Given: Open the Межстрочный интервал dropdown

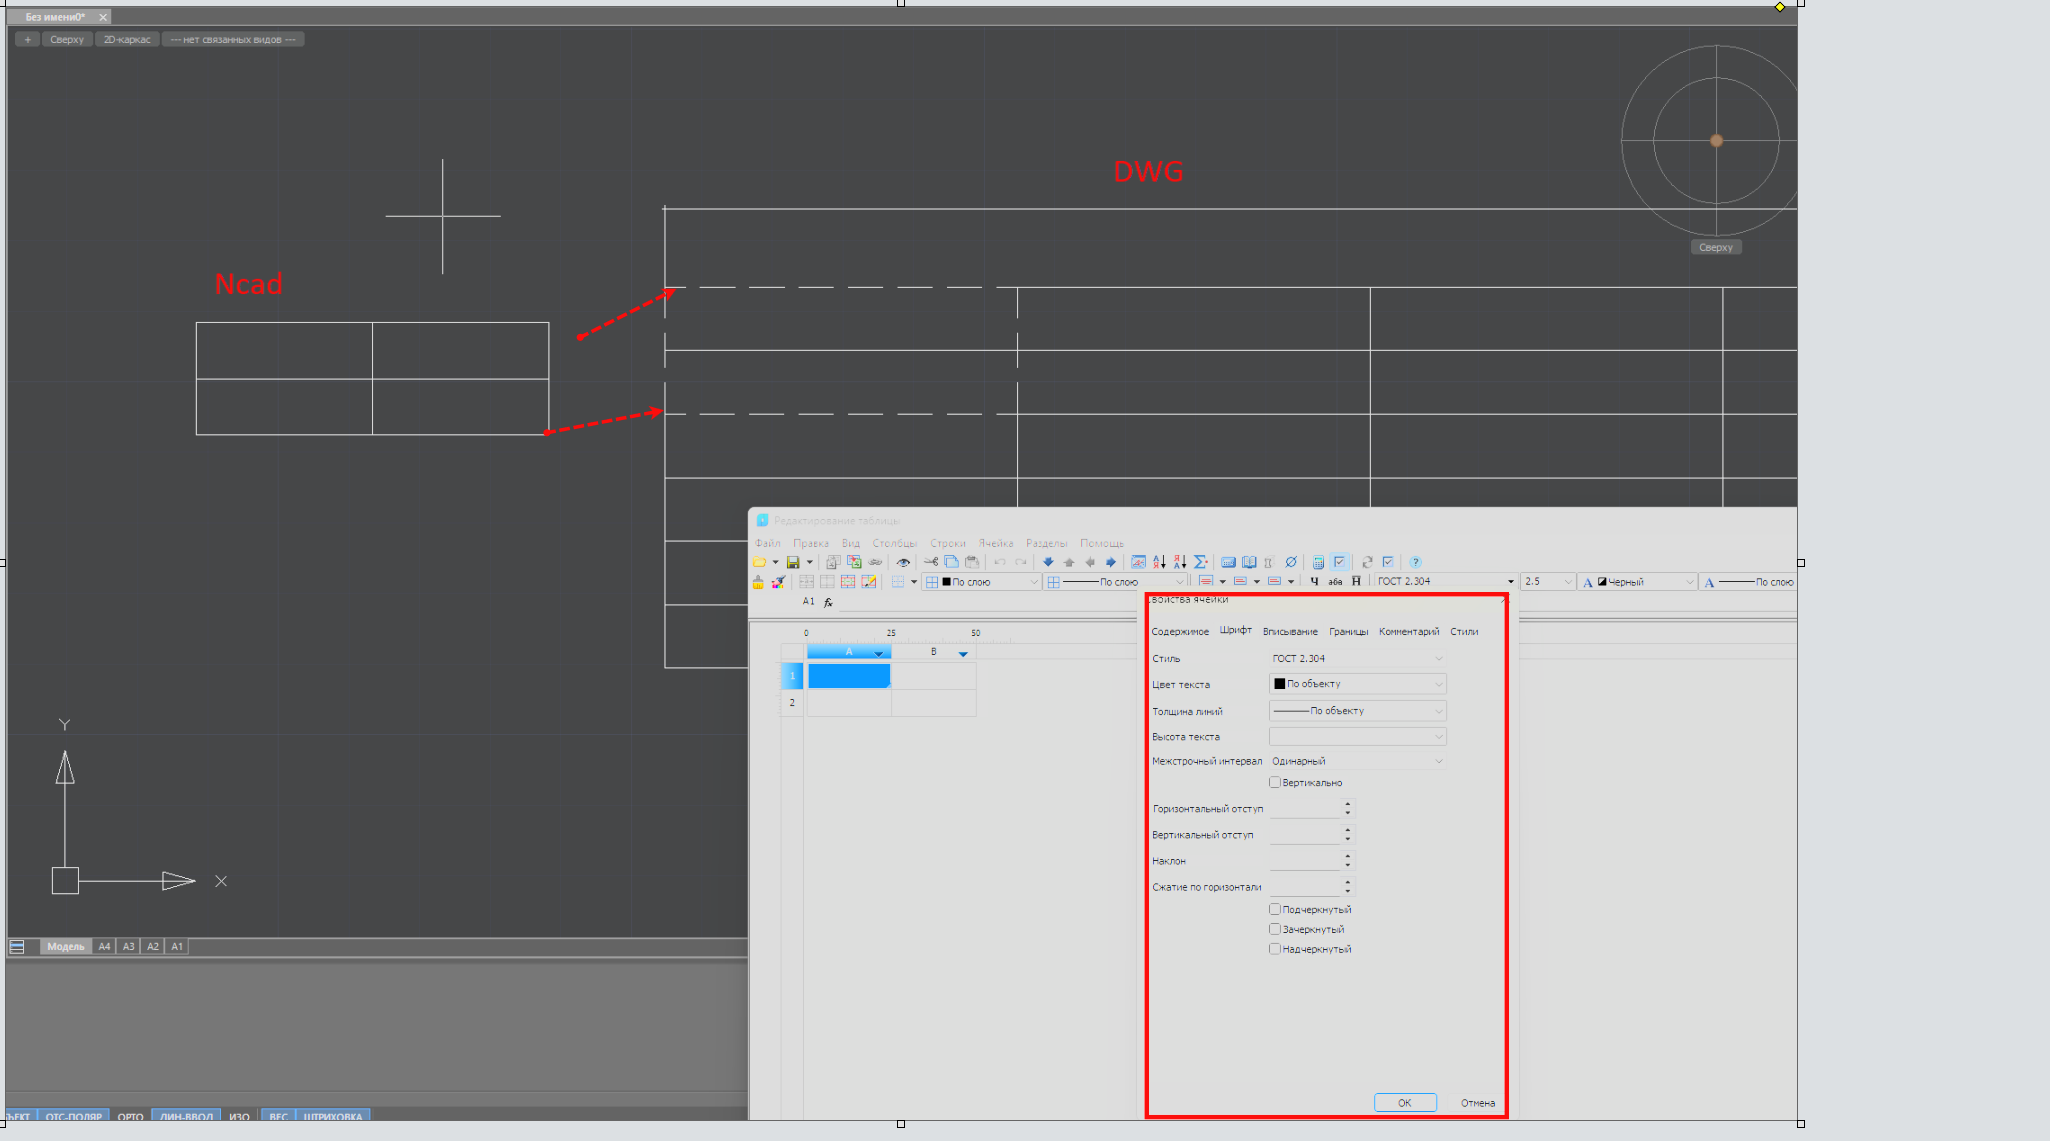Looking at the screenshot, I should [x=1357, y=761].
